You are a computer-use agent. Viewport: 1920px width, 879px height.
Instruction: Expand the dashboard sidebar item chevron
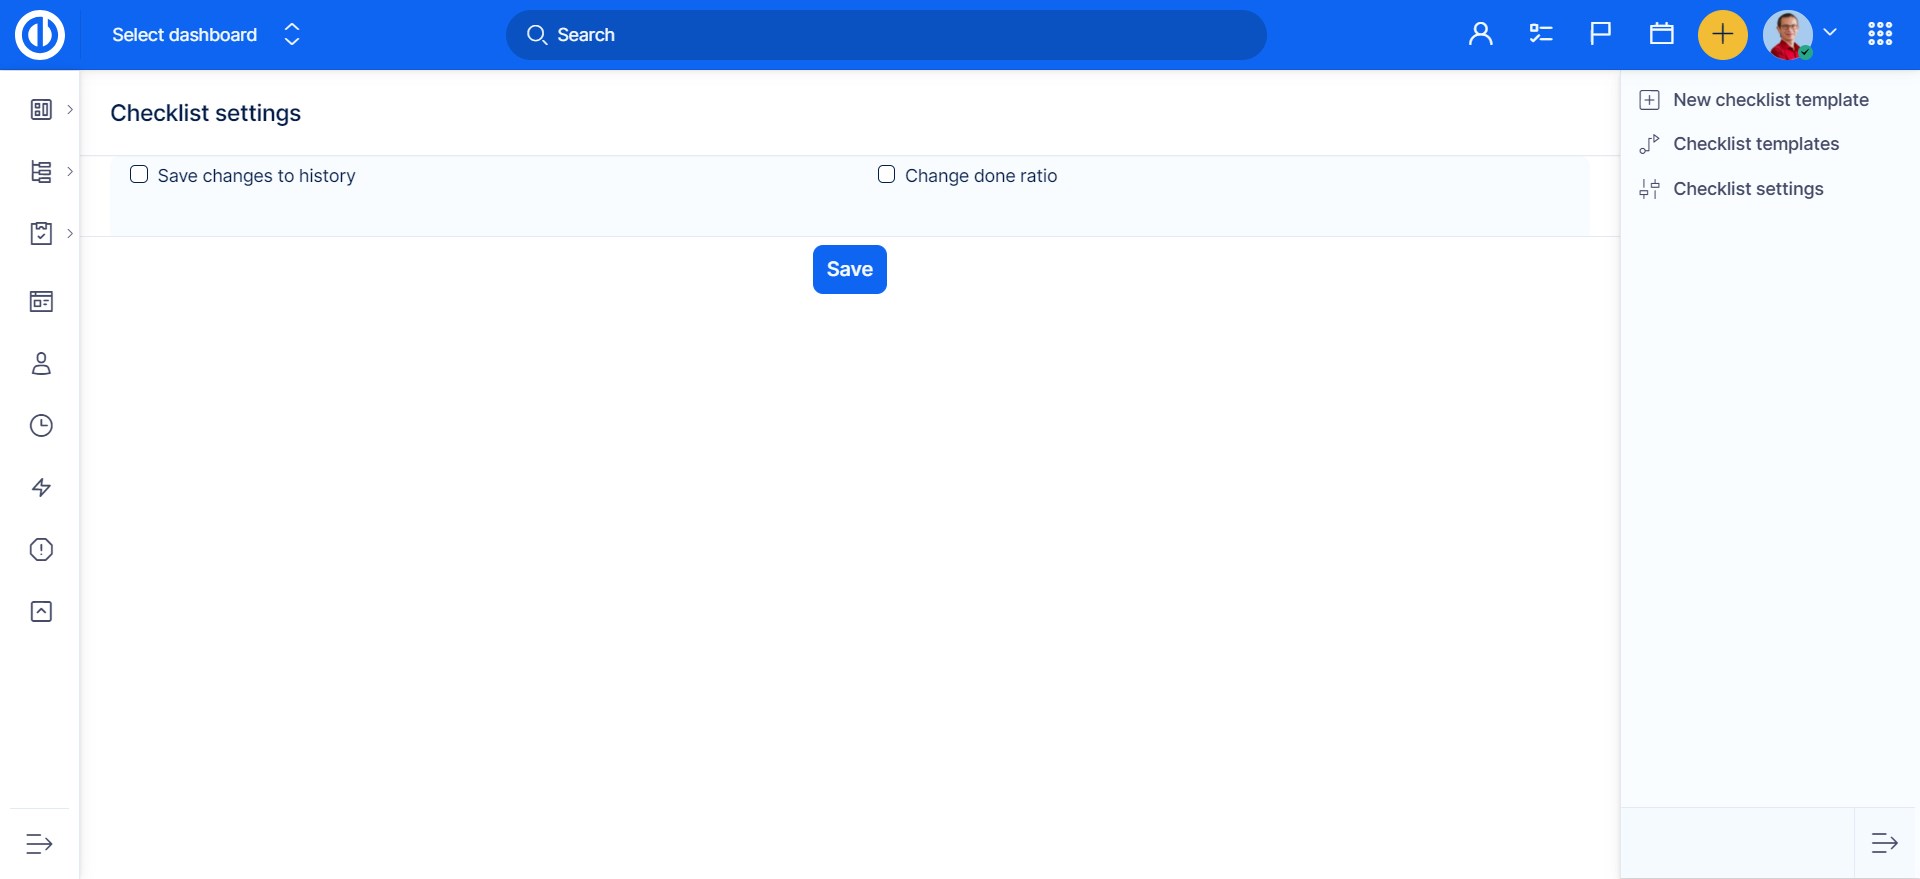coord(70,110)
